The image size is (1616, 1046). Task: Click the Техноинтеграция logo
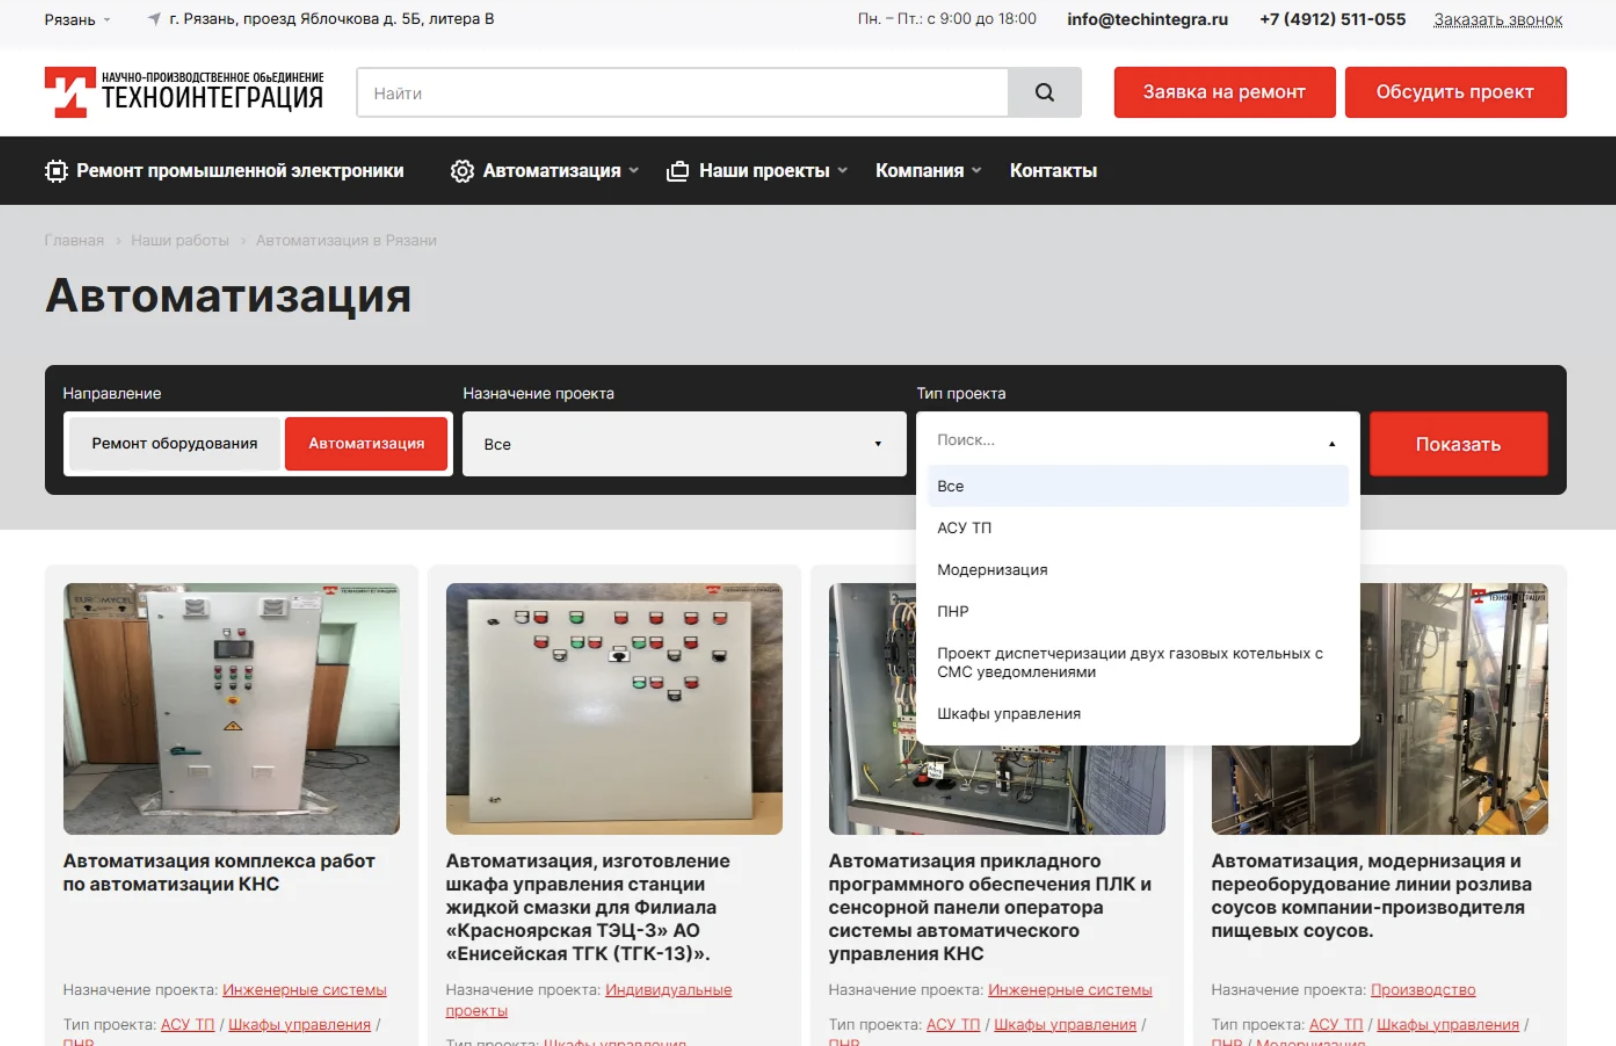184,91
